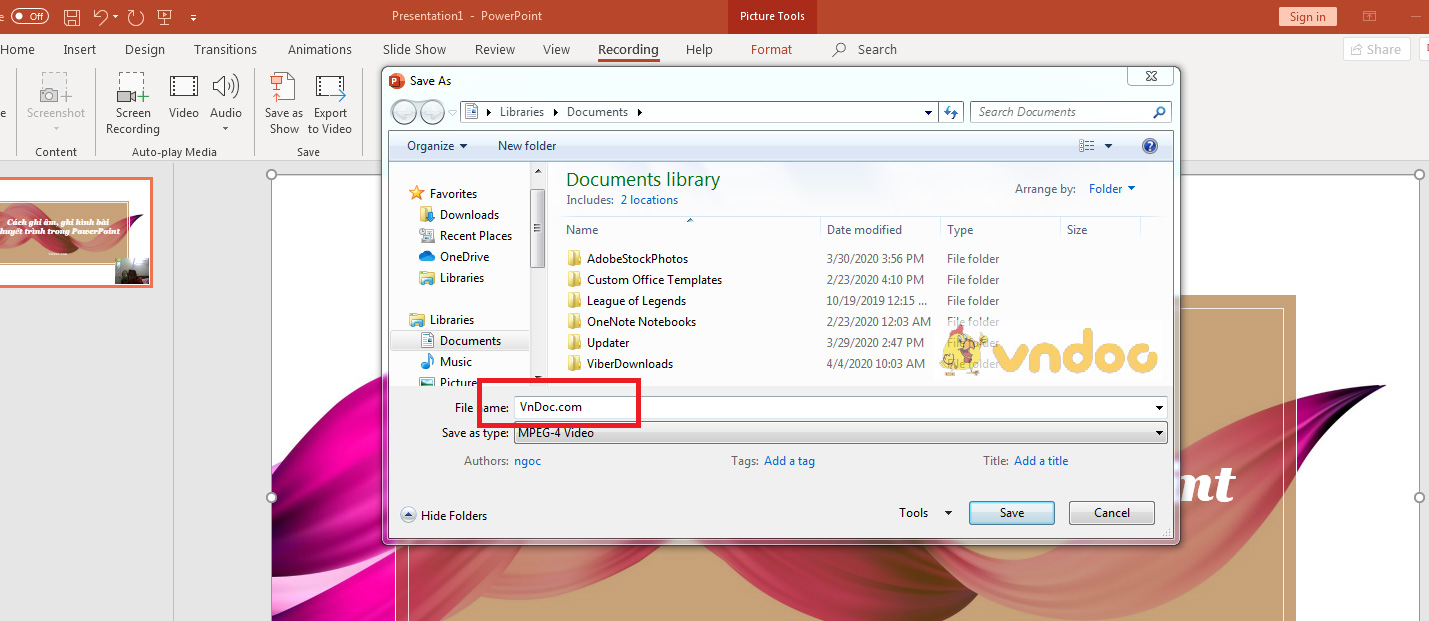Open the Tools dropdown menu

925,513
